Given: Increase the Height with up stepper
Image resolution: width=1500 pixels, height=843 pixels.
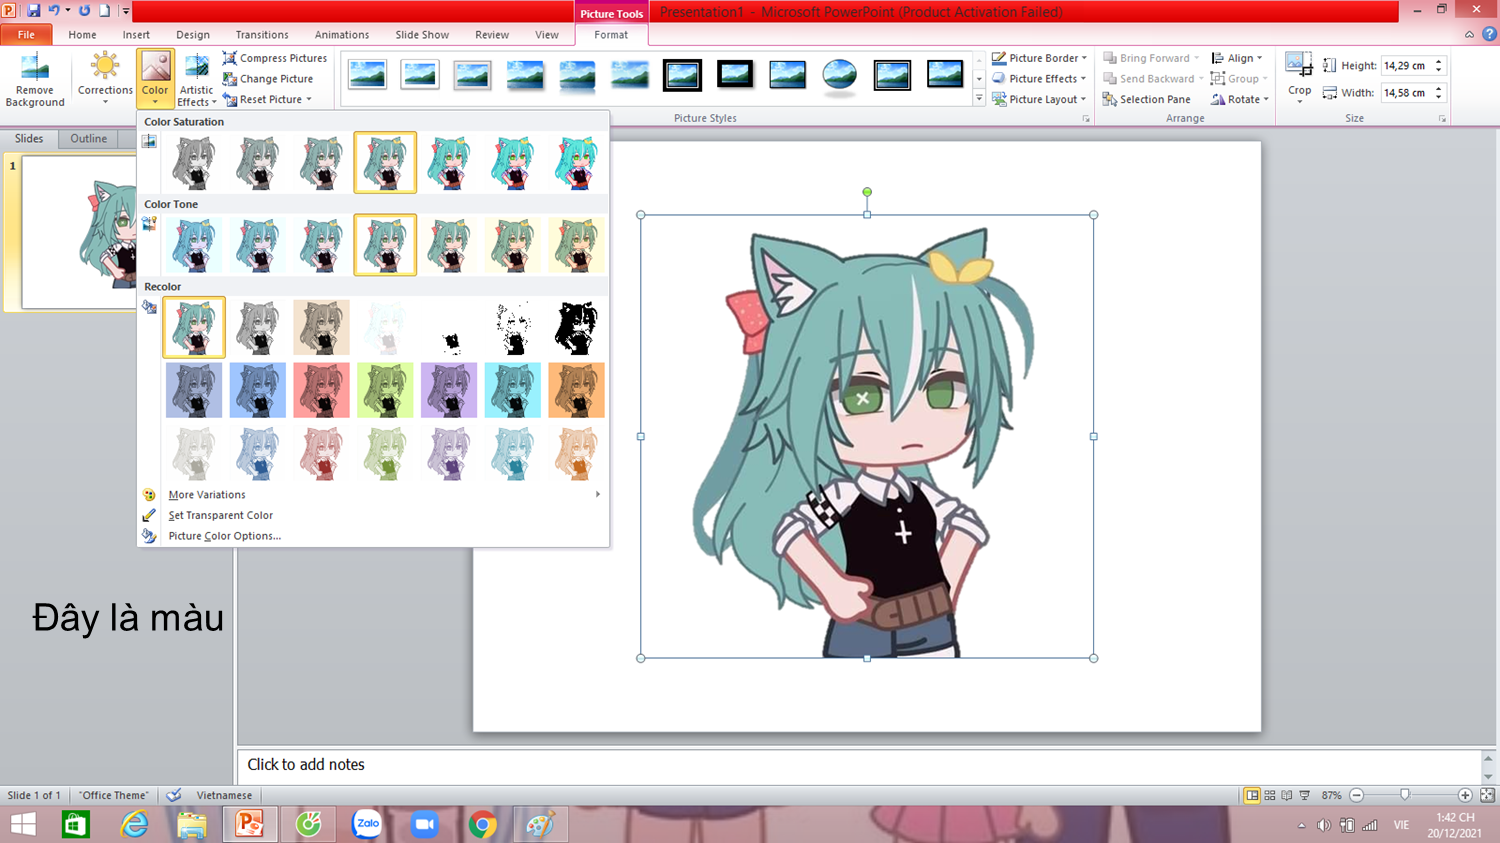Looking at the screenshot, I should click(1439, 62).
